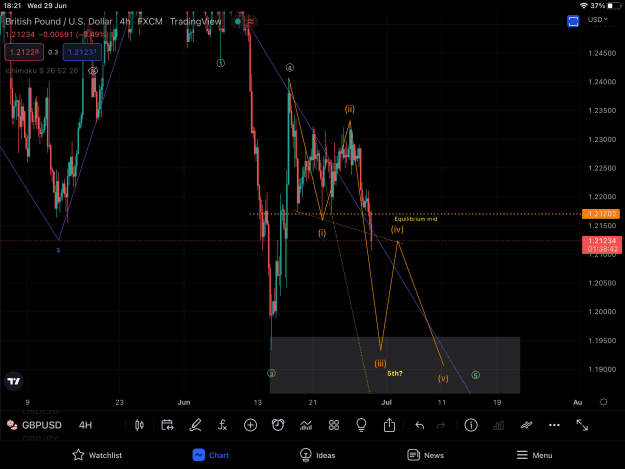Select the drawing pencil tool
The height and width of the screenshot is (469, 625).
[195, 425]
